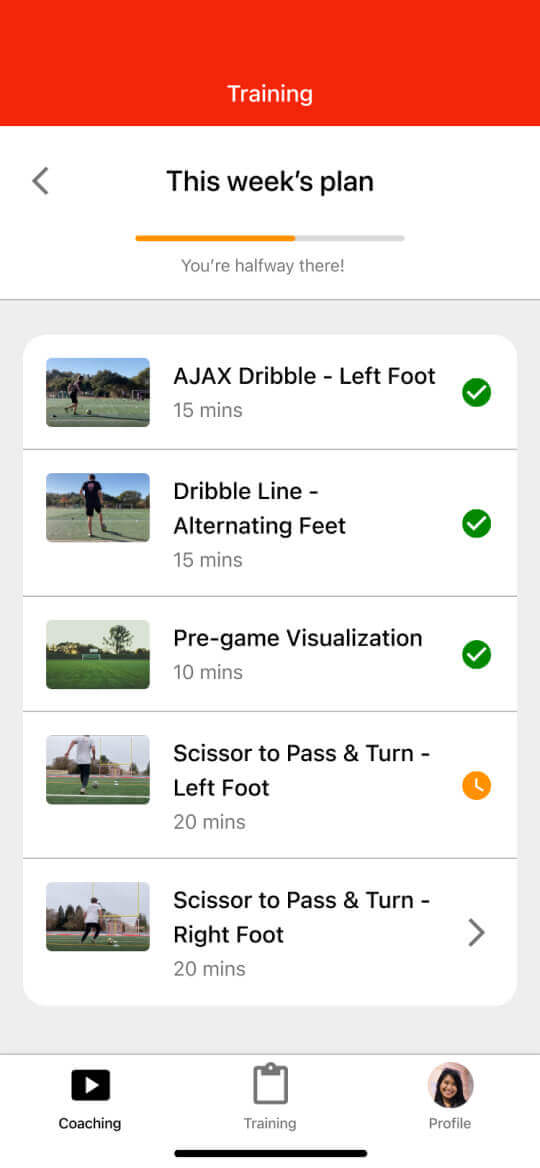The height and width of the screenshot is (1168, 540).
Task: Open Pre-game Visualization field thumbnail
Action: coord(98,655)
